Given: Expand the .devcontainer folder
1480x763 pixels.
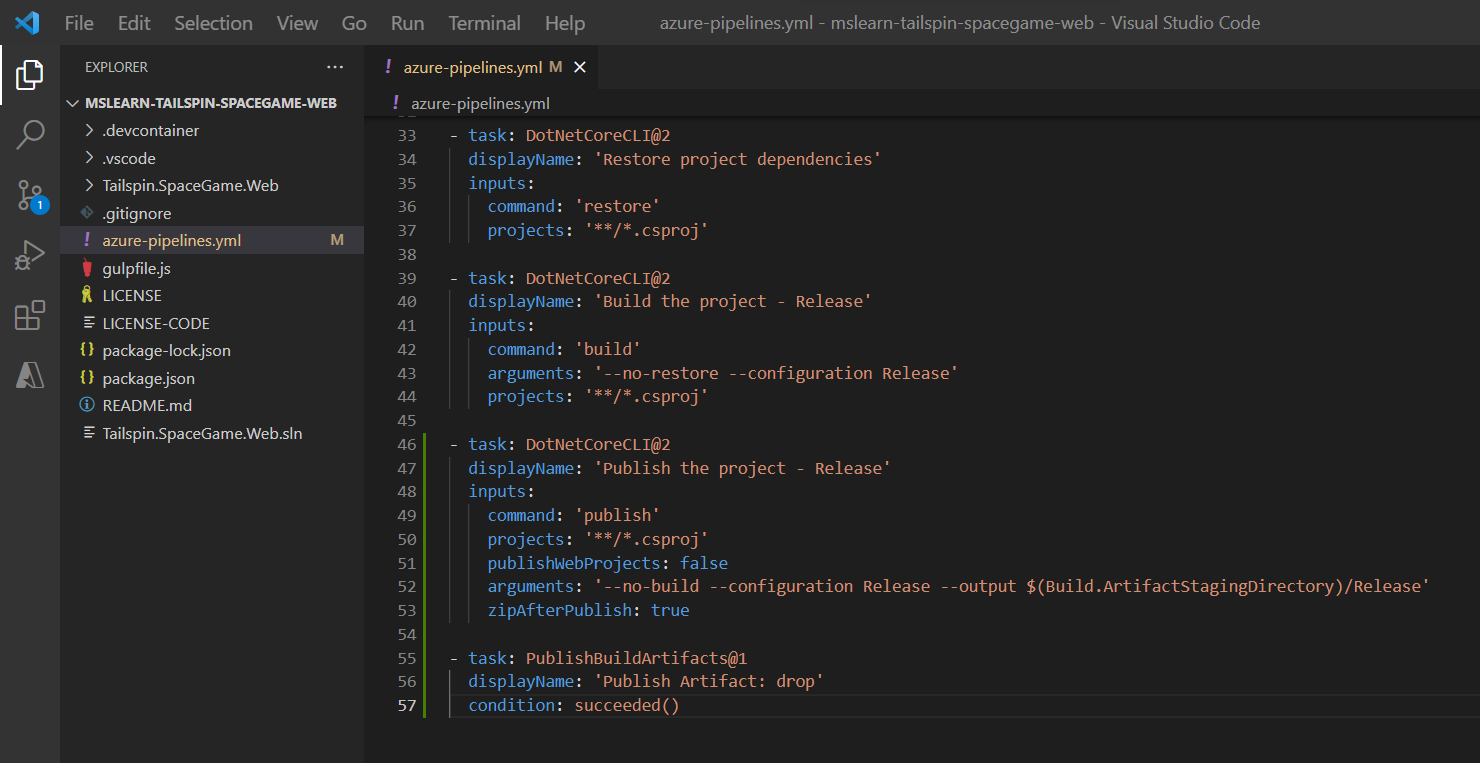Looking at the screenshot, I should click(90, 131).
